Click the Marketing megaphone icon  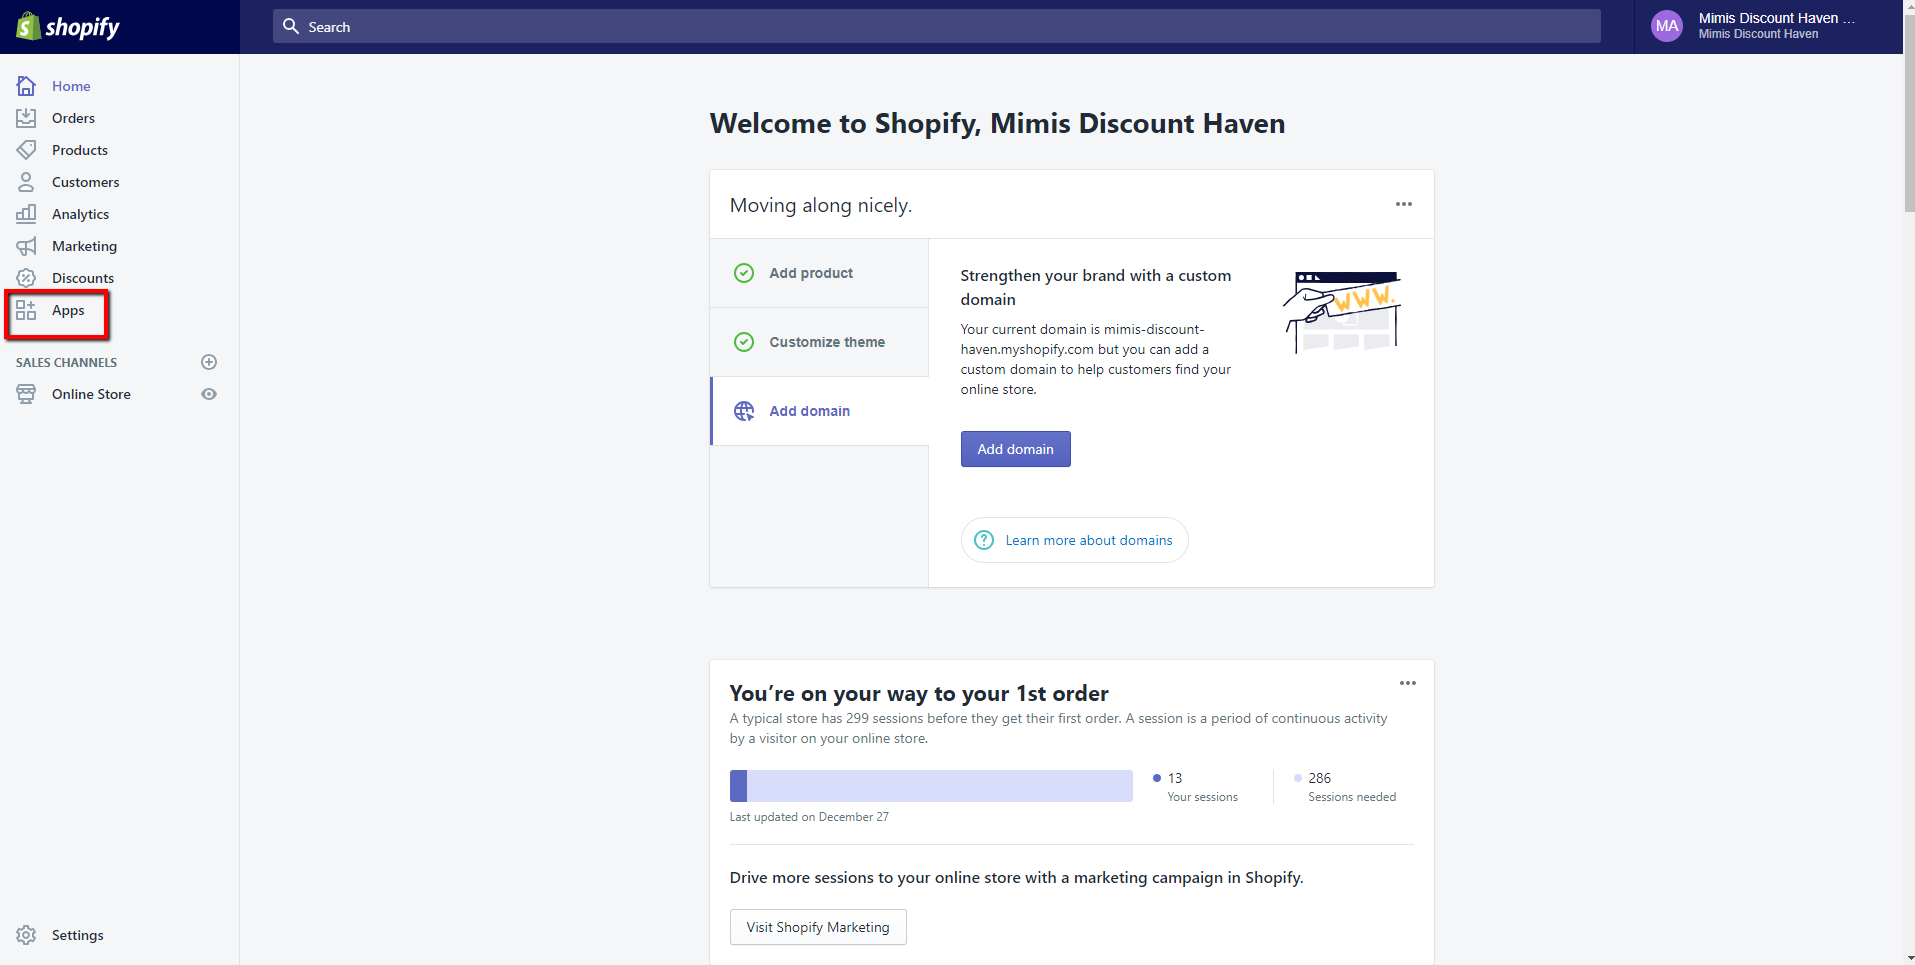coord(26,246)
